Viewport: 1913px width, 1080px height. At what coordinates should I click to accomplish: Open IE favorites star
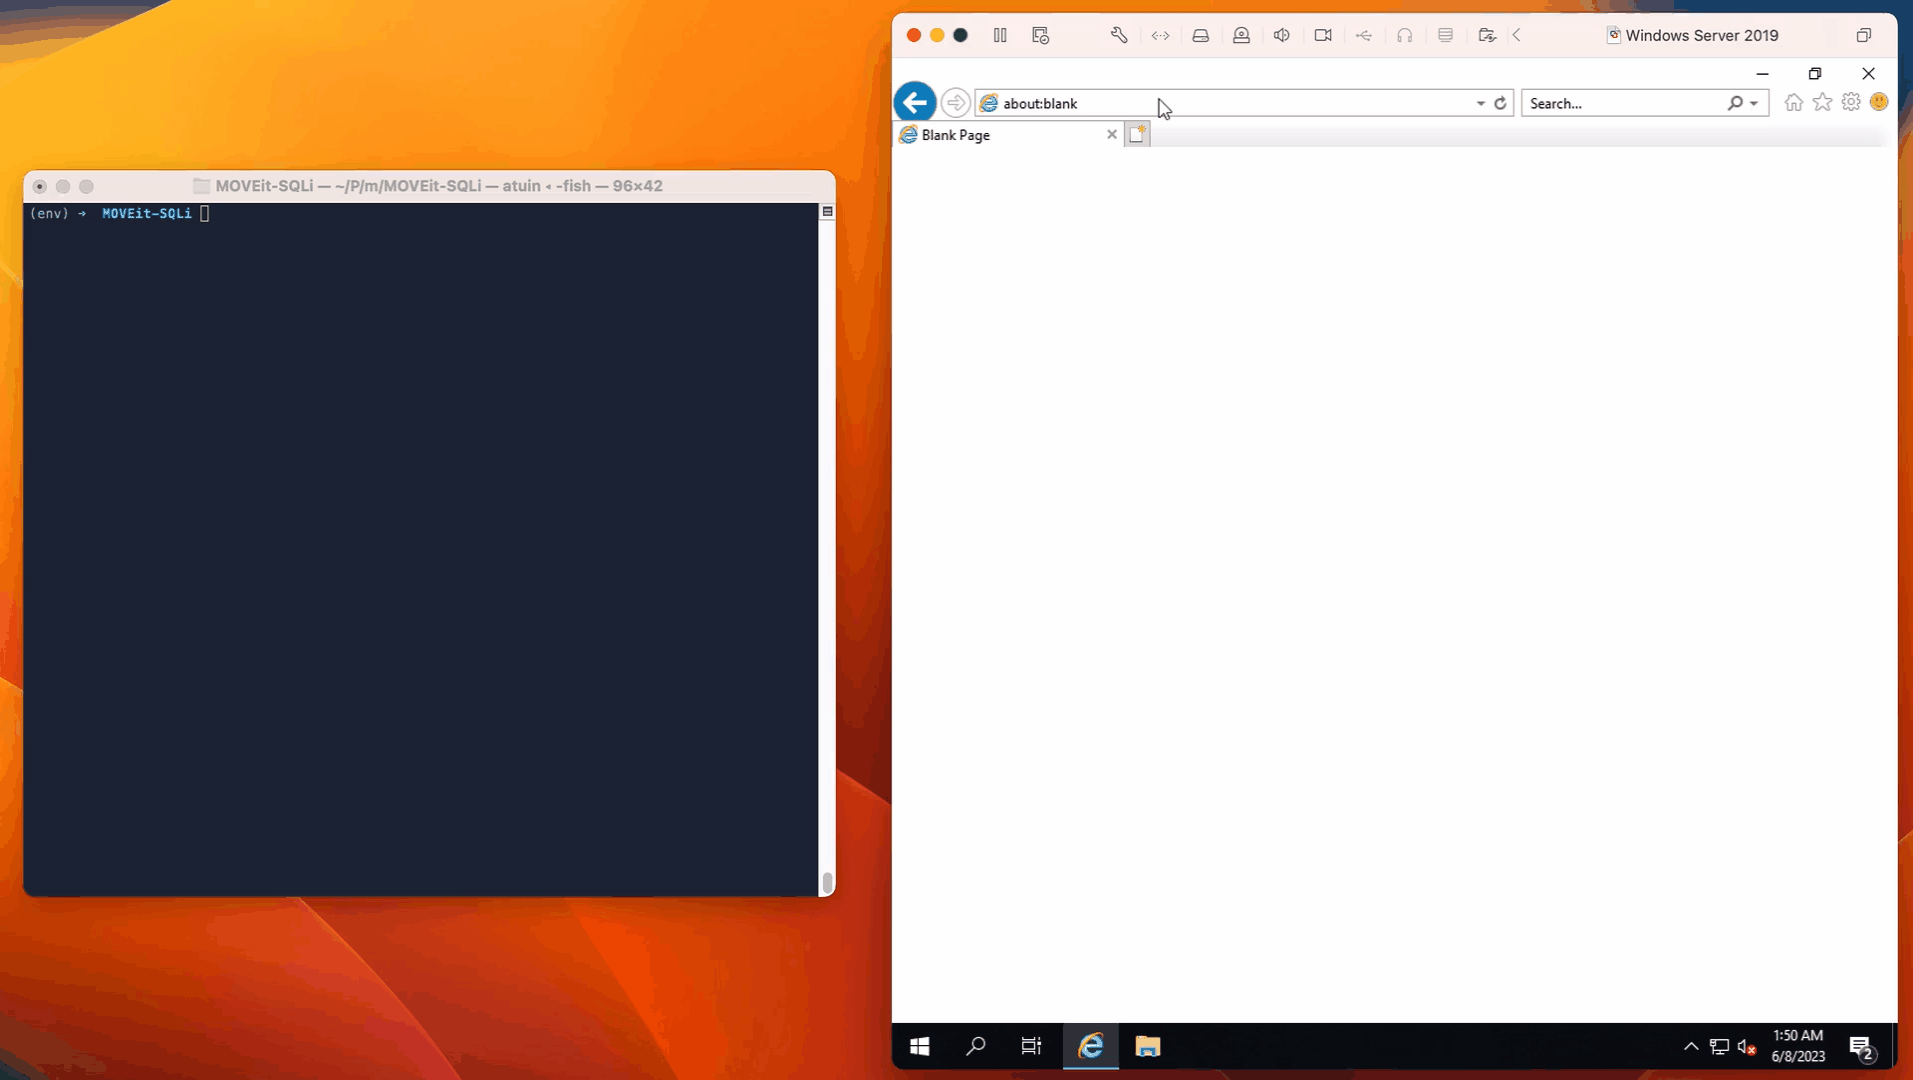1823,102
